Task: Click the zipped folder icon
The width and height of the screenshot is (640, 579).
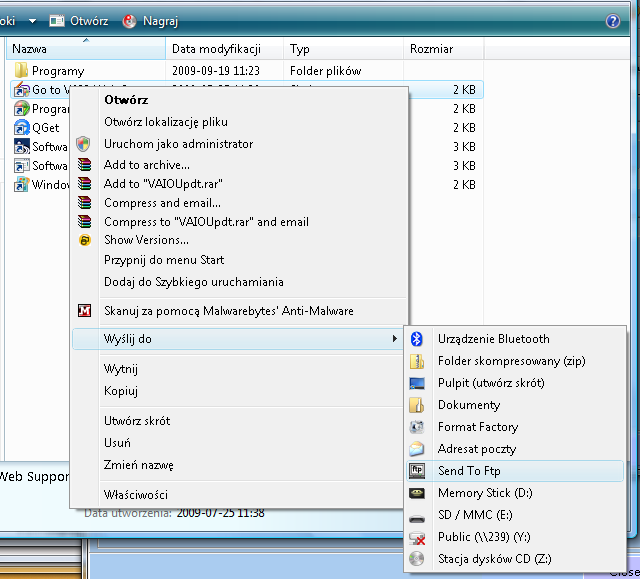Action: click(417, 361)
